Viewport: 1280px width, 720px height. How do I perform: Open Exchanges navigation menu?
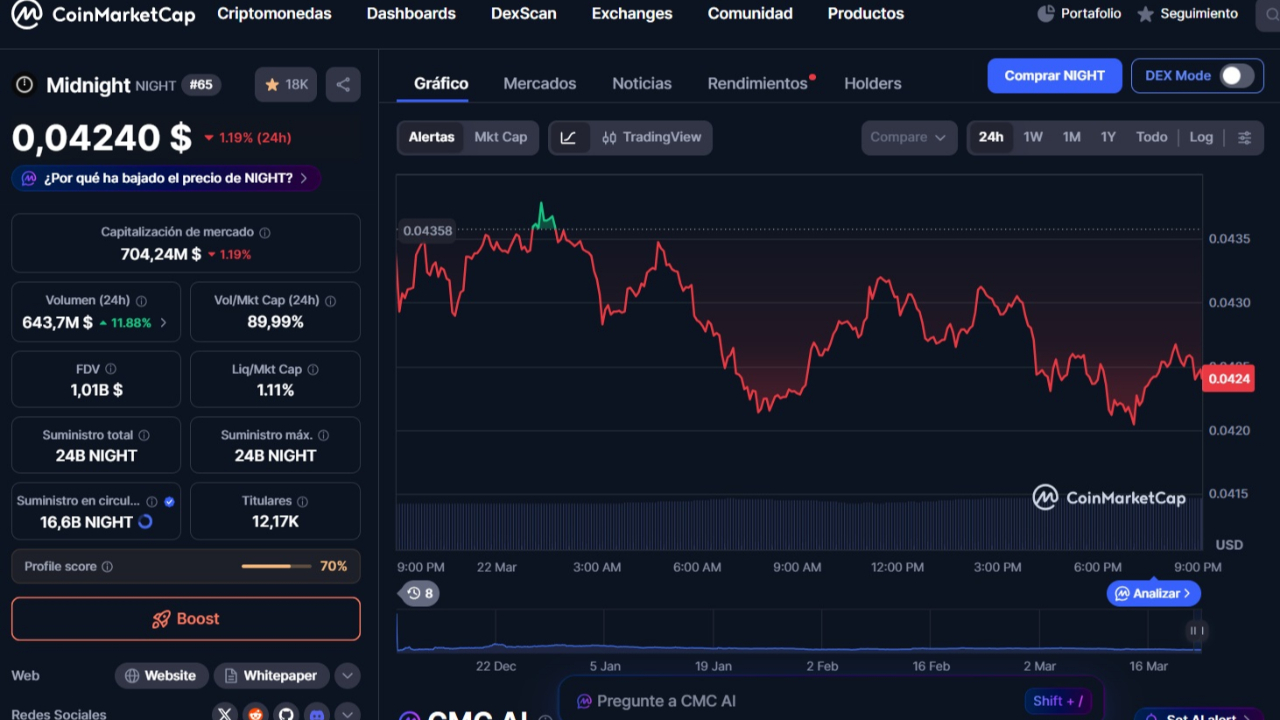[632, 14]
